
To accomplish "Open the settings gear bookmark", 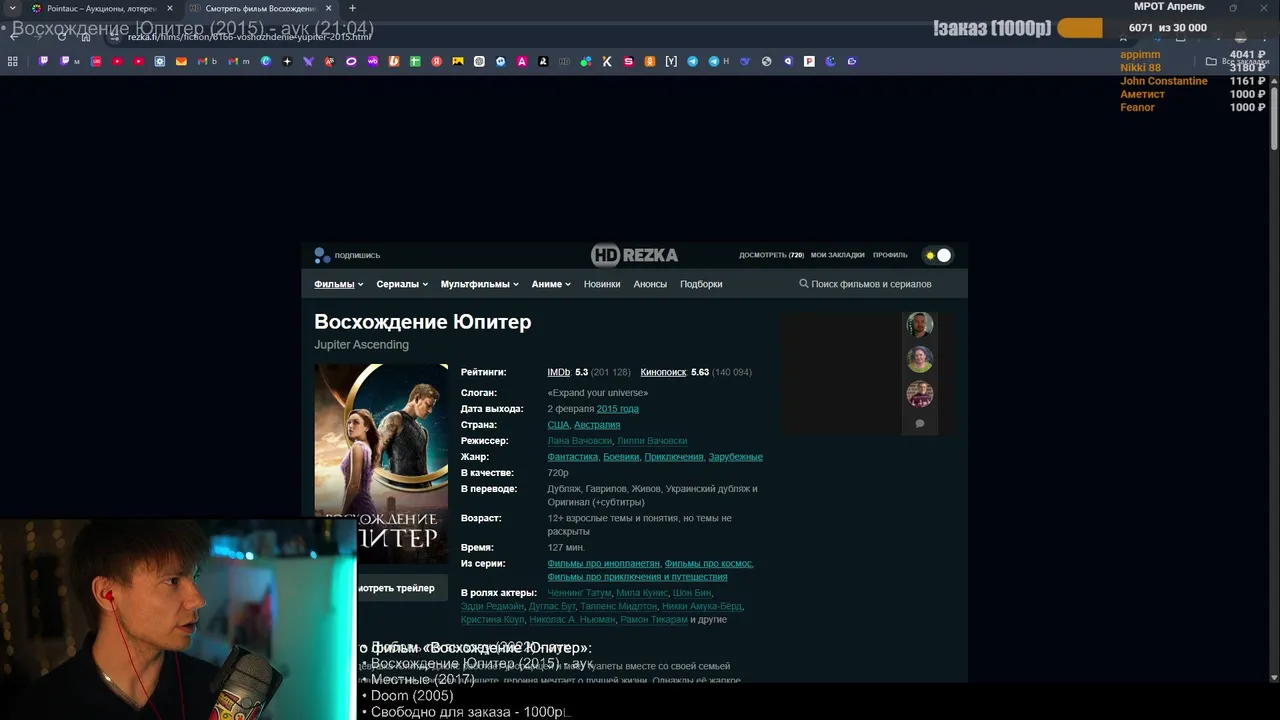I will click(x=160, y=61).
